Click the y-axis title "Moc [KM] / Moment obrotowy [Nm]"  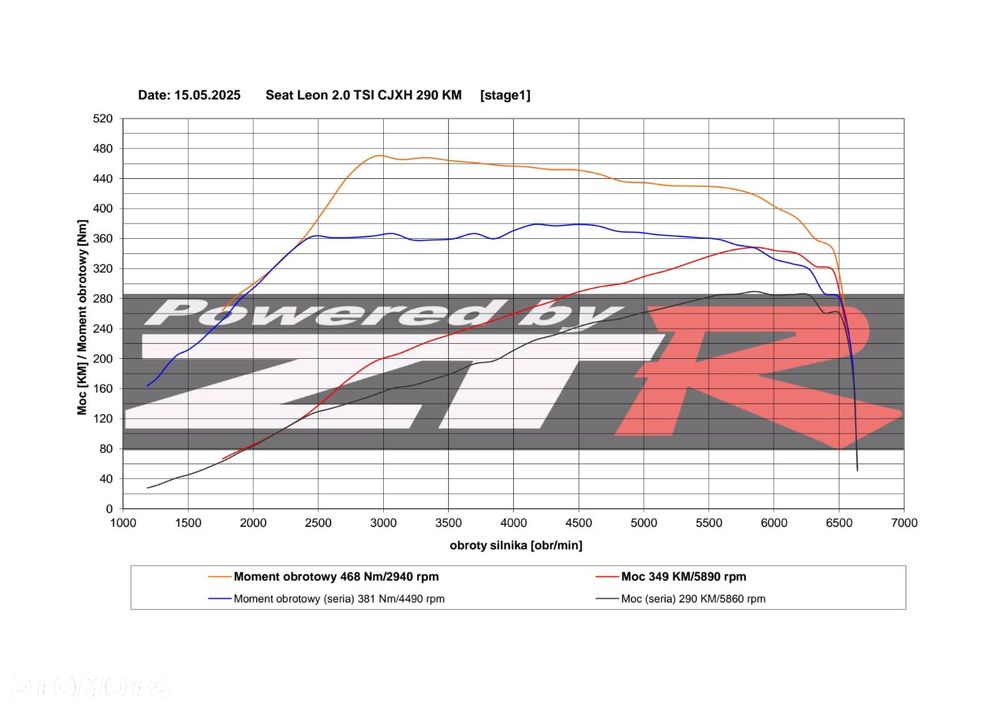click(x=82, y=317)
